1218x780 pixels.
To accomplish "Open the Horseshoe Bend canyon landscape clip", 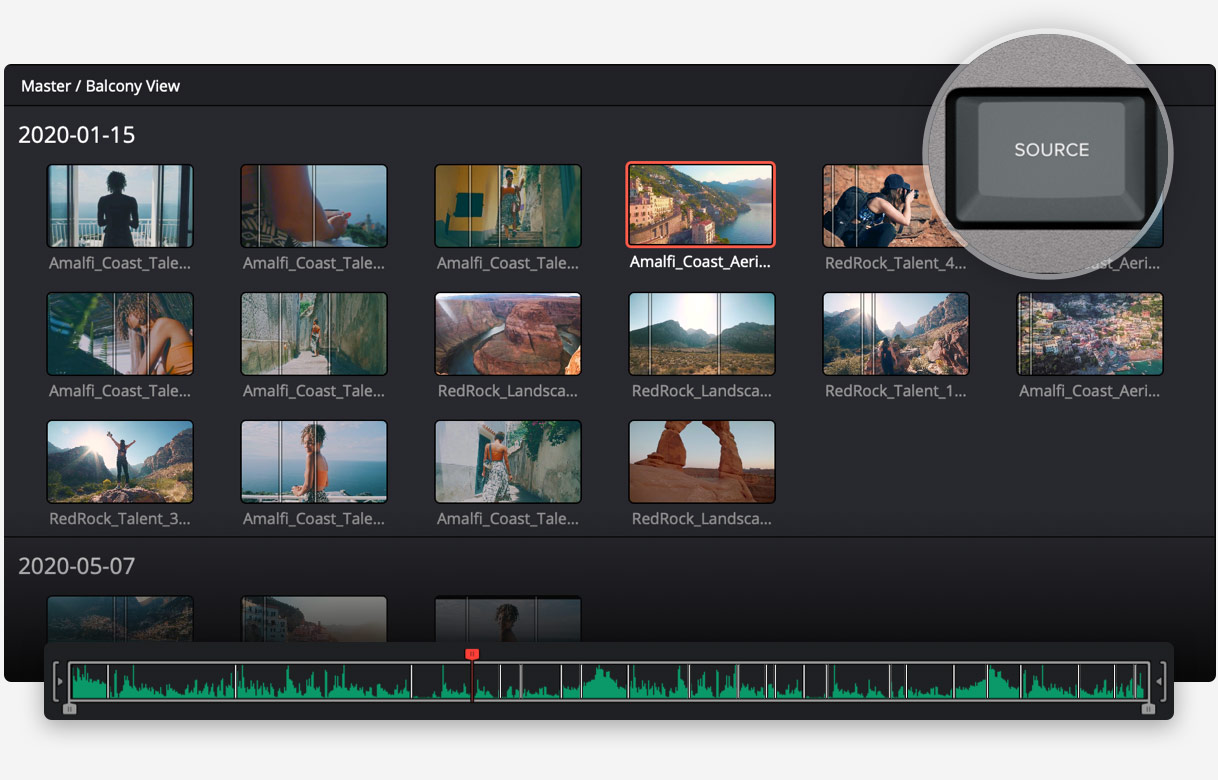I will pyautogui.click(x=508, y=333).
